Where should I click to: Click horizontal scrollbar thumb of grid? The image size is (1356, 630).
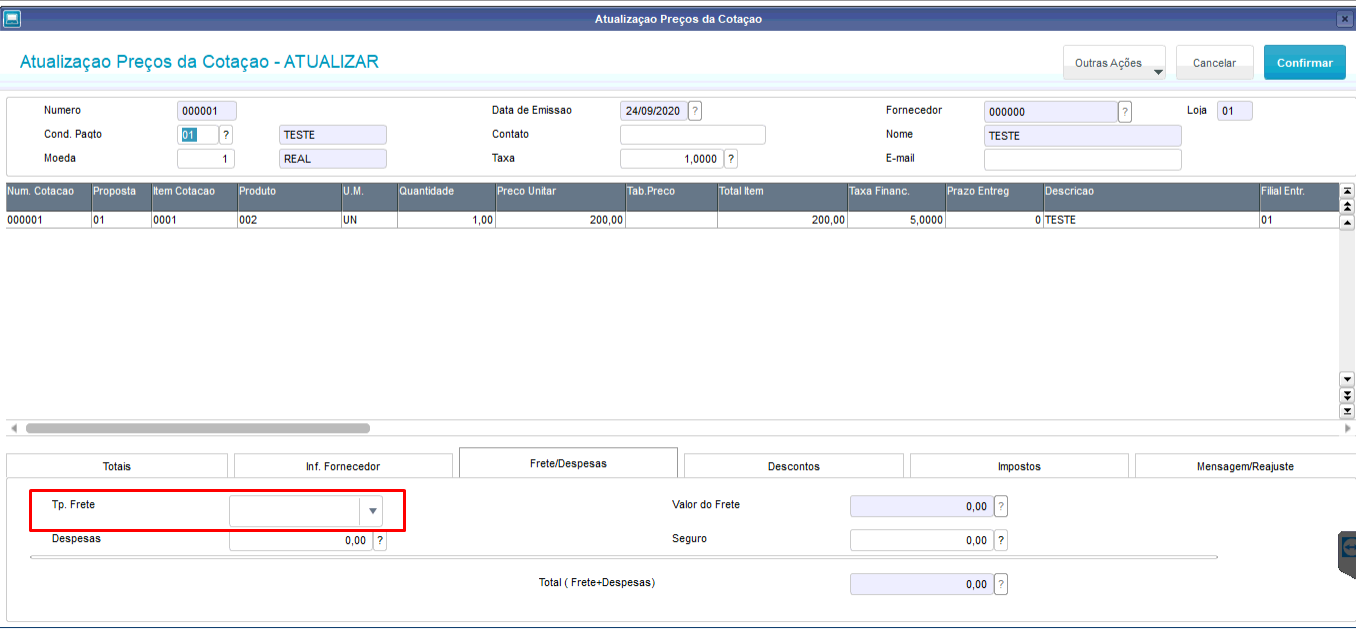click(198, 428)
